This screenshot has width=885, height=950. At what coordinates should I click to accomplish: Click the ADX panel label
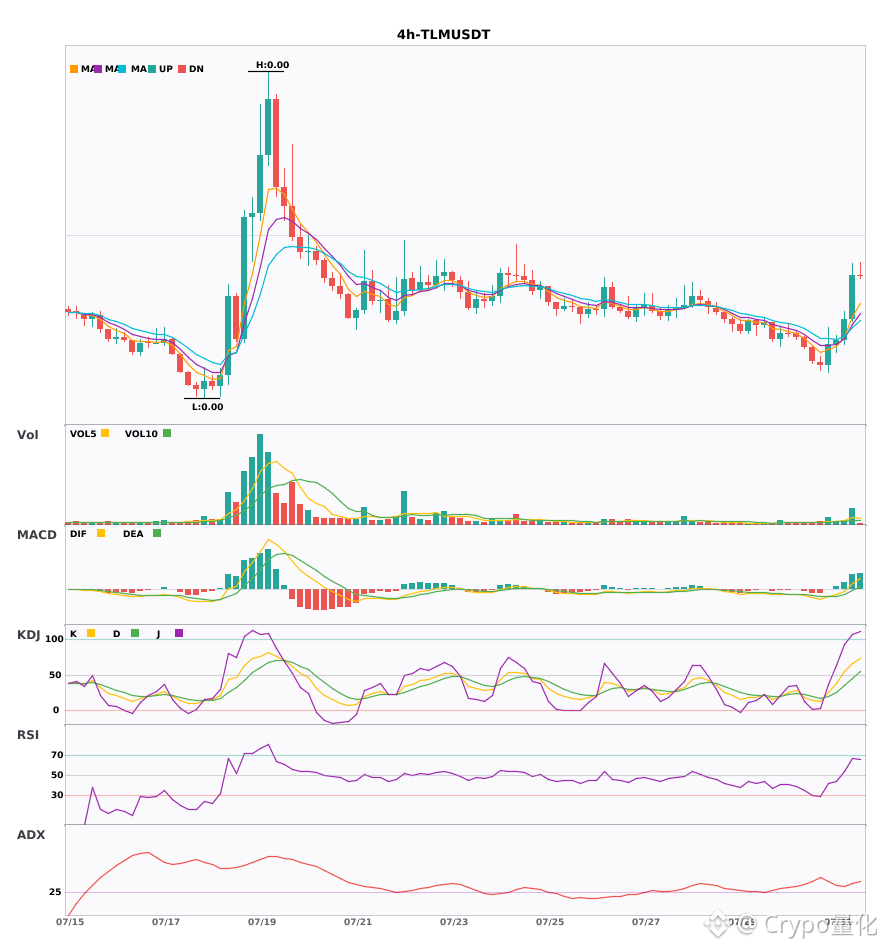[x=31, y=835]
